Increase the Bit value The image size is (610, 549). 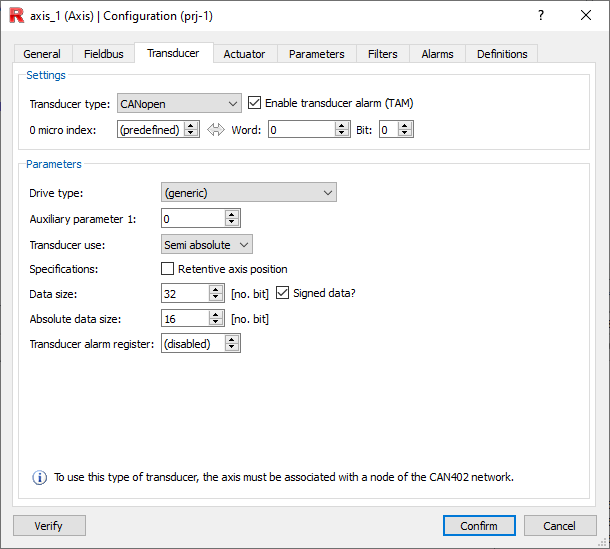(405, 125)
